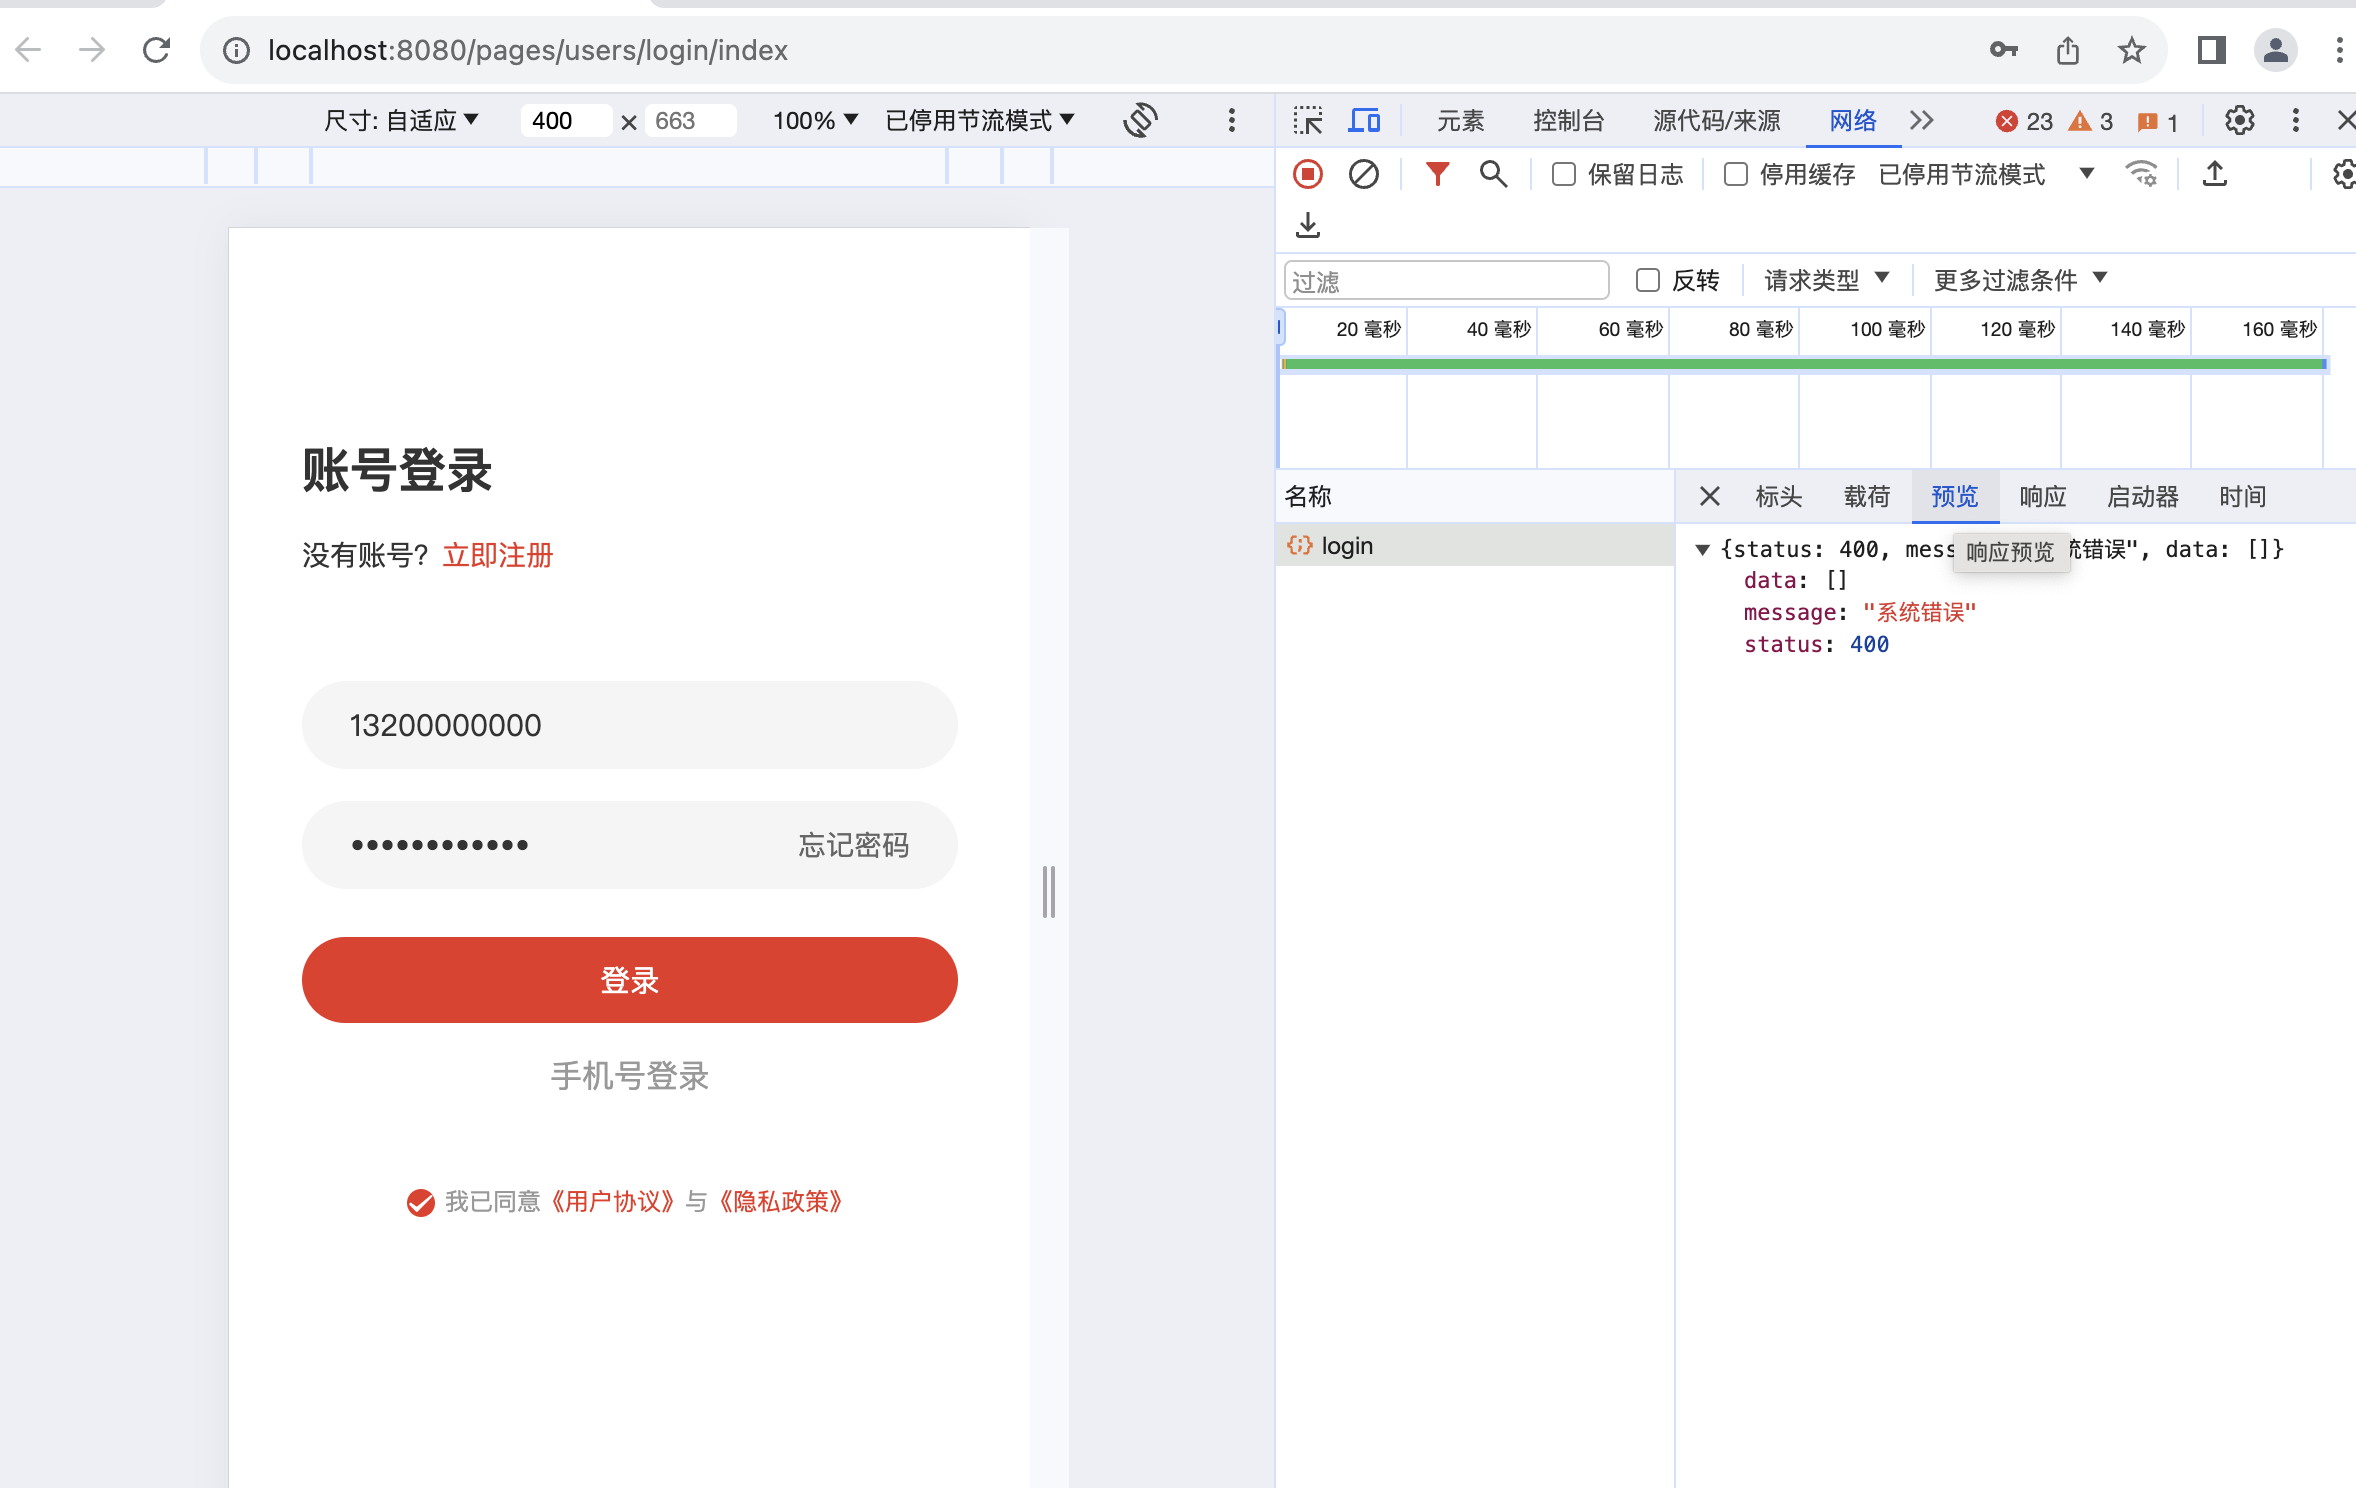Switch to the 源代码/来源 tab
Viewport: 2356px width, 1488px height.
pos(1717,121)
